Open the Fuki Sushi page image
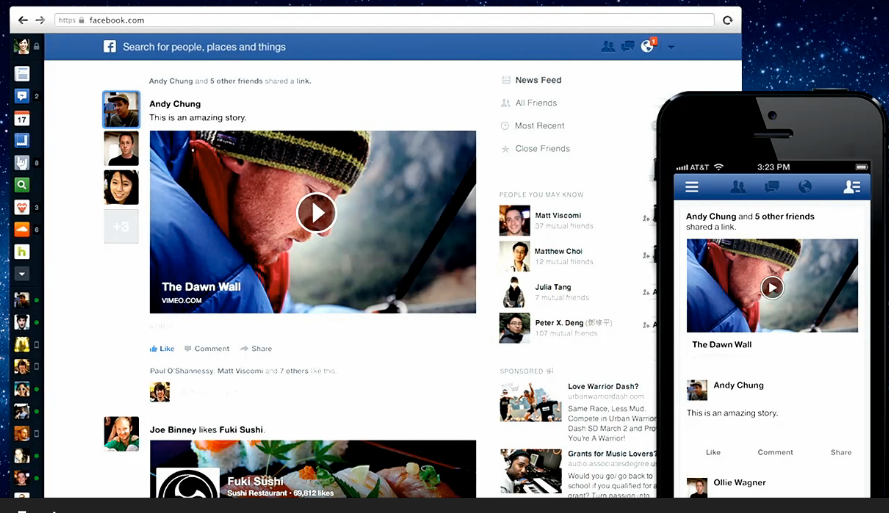The width and height of the screenshot is (889, 513). click(x=313, y=469)
